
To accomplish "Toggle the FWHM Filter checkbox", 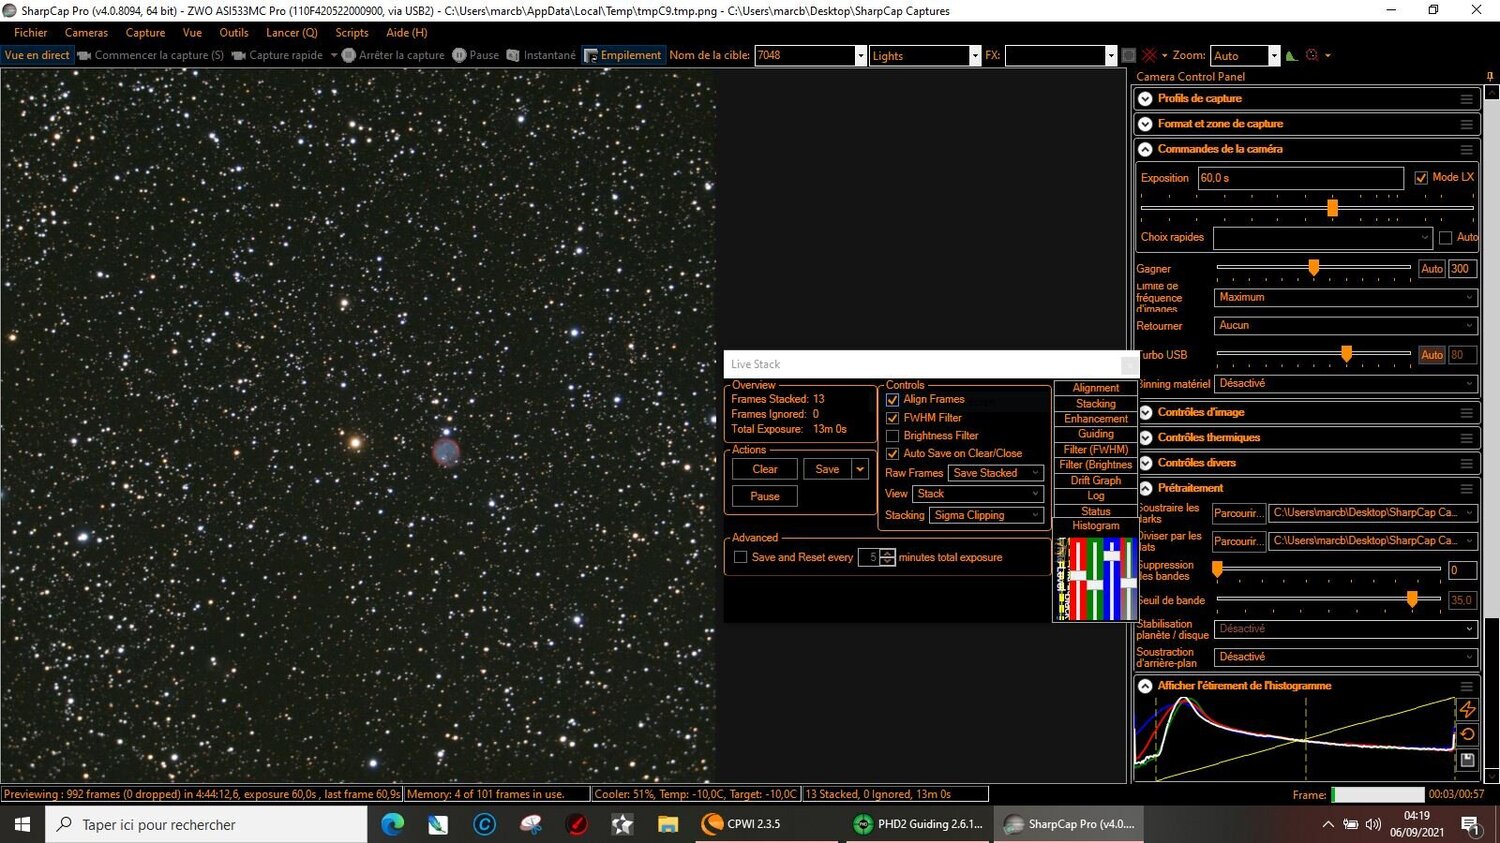I will pyautogui.click(x=893, y=418).
